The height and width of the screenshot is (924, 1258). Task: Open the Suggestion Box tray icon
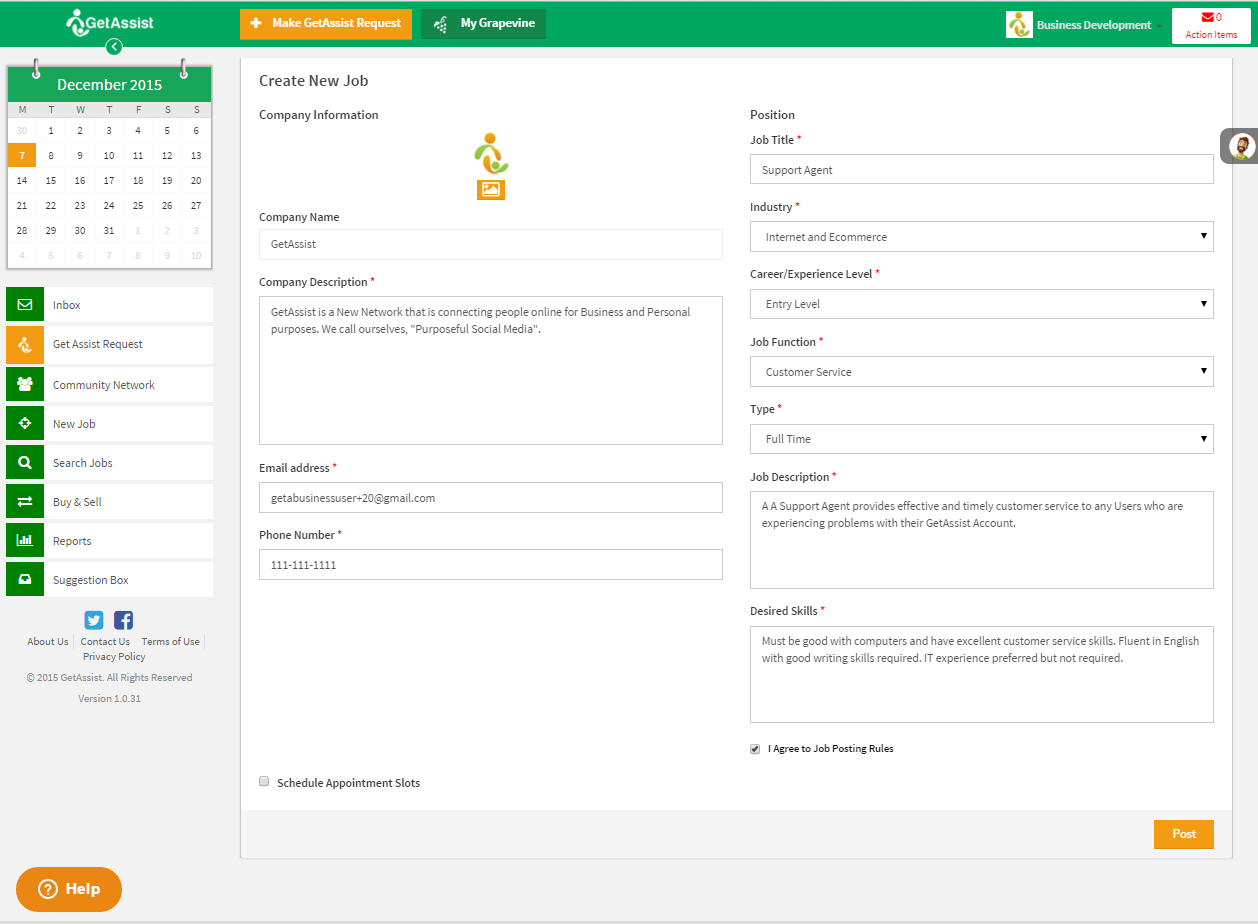click(25, 580)
